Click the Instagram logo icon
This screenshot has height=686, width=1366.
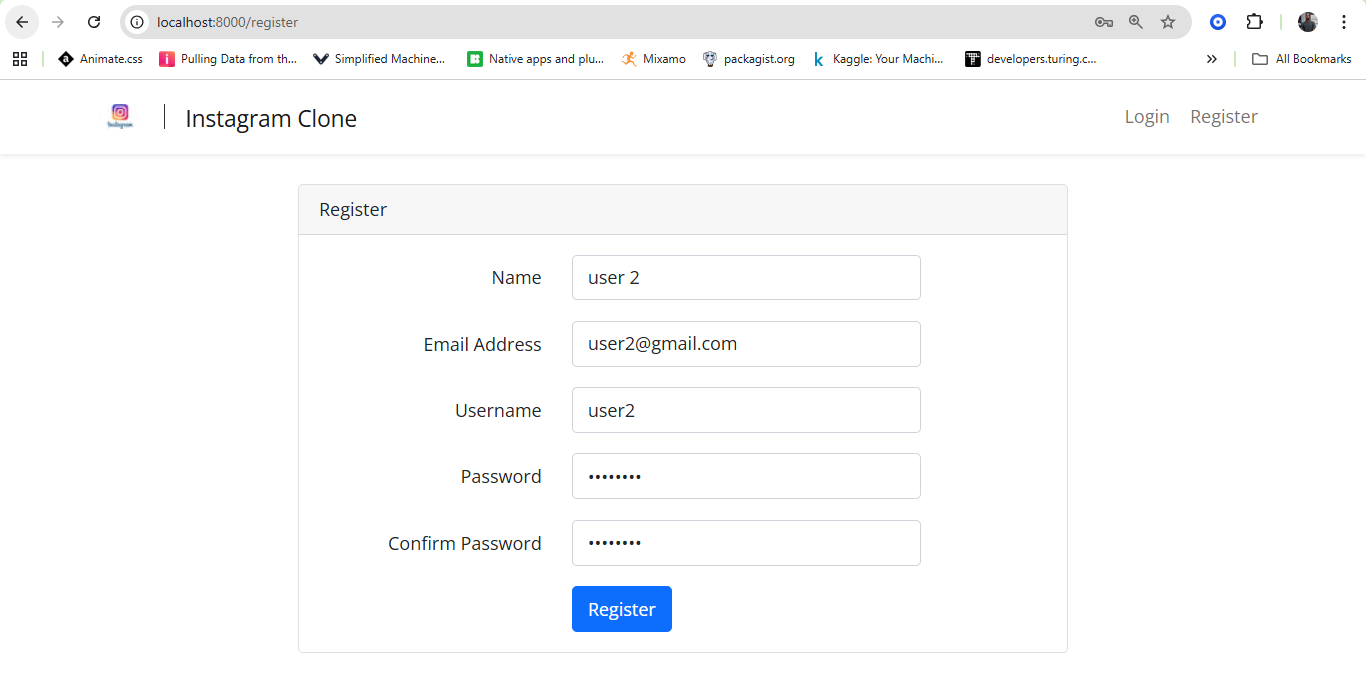(x=120, y=117)
